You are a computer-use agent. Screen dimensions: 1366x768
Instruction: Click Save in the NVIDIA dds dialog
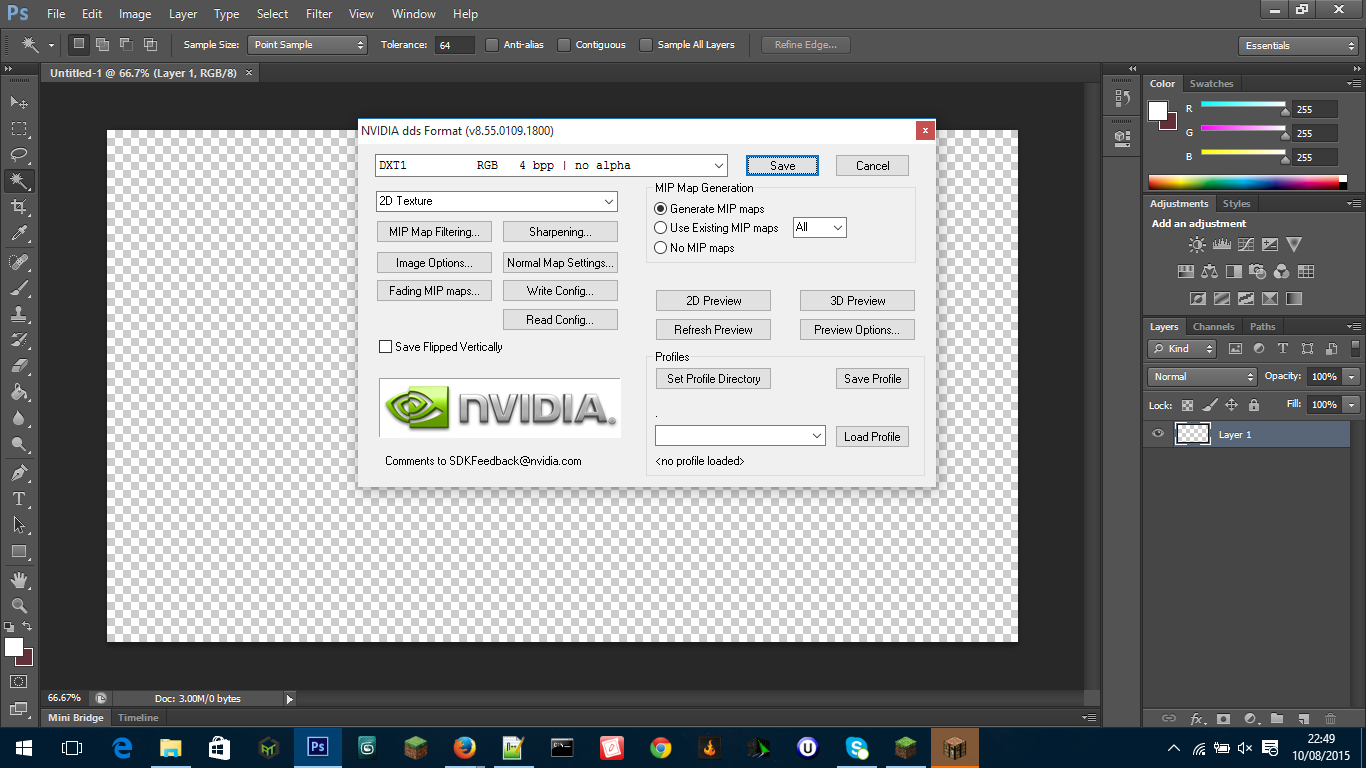pos(782,166)
